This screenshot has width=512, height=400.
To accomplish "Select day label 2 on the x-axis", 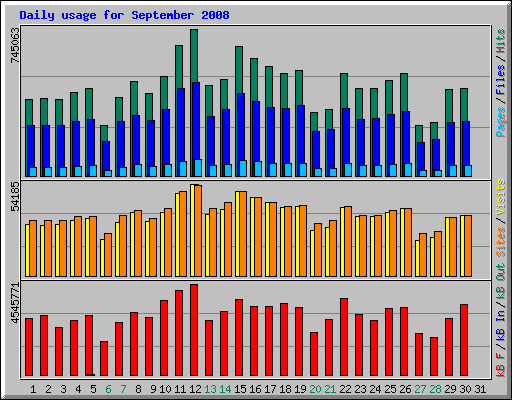I will click(48, 389).
